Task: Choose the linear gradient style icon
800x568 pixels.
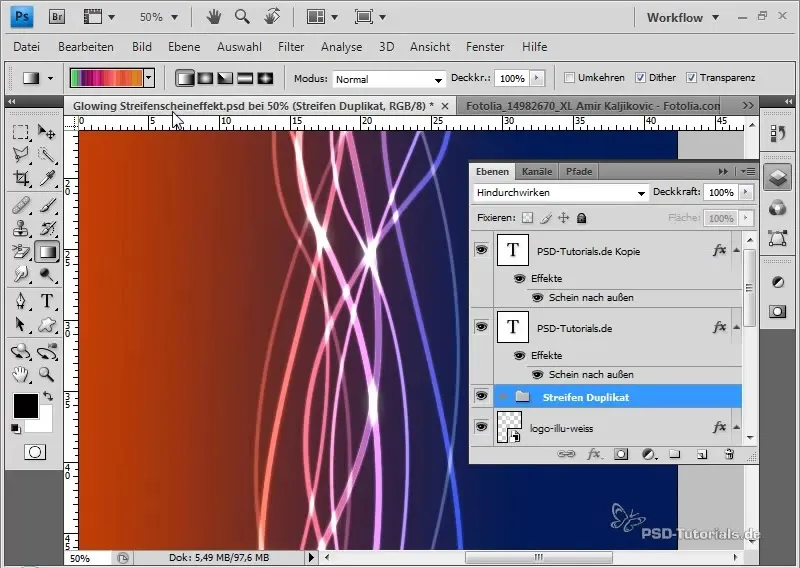Action: click(185, 78)
